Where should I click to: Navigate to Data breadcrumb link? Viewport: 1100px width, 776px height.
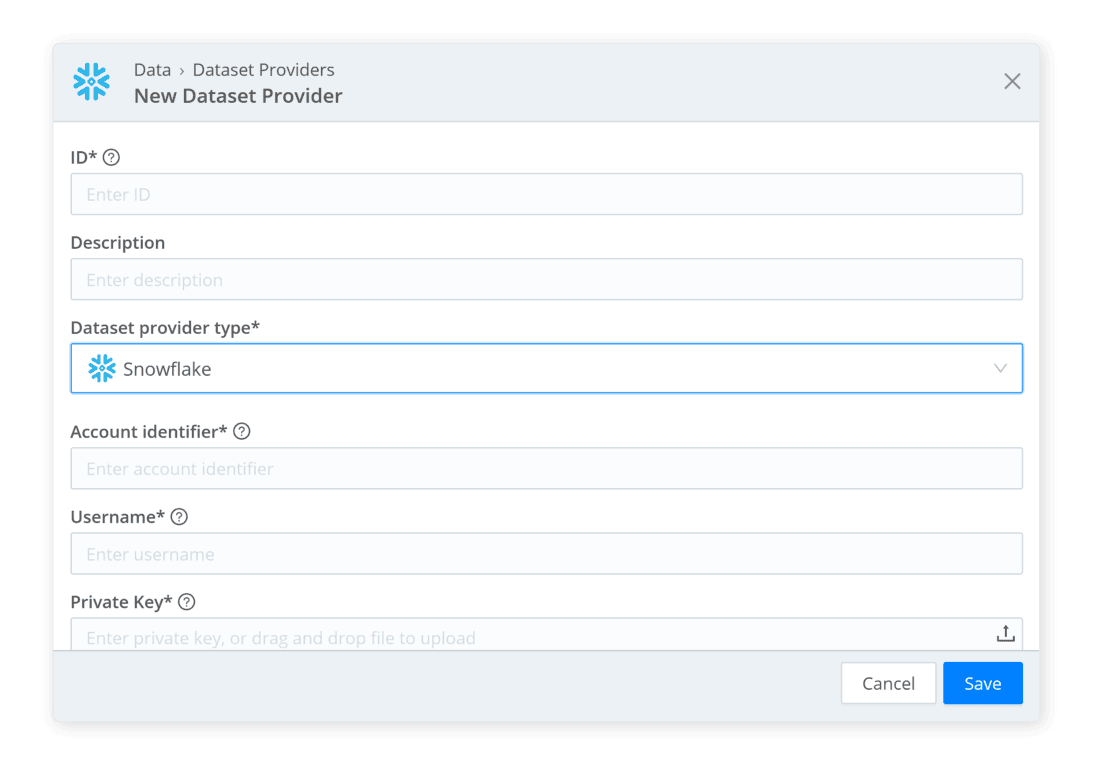point(152,69)
